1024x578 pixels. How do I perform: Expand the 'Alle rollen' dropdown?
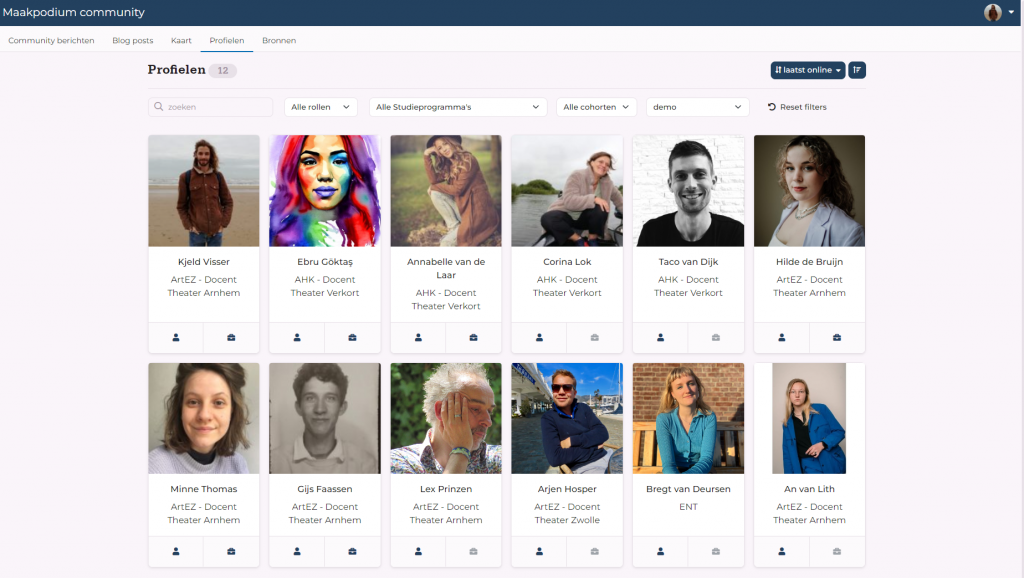tap(321, 107)
